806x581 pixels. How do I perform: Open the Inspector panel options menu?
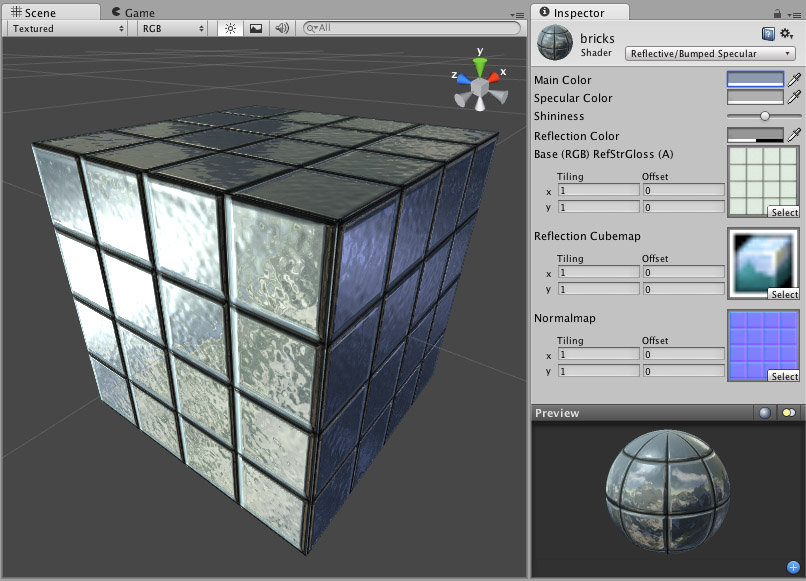click(796, 14)
